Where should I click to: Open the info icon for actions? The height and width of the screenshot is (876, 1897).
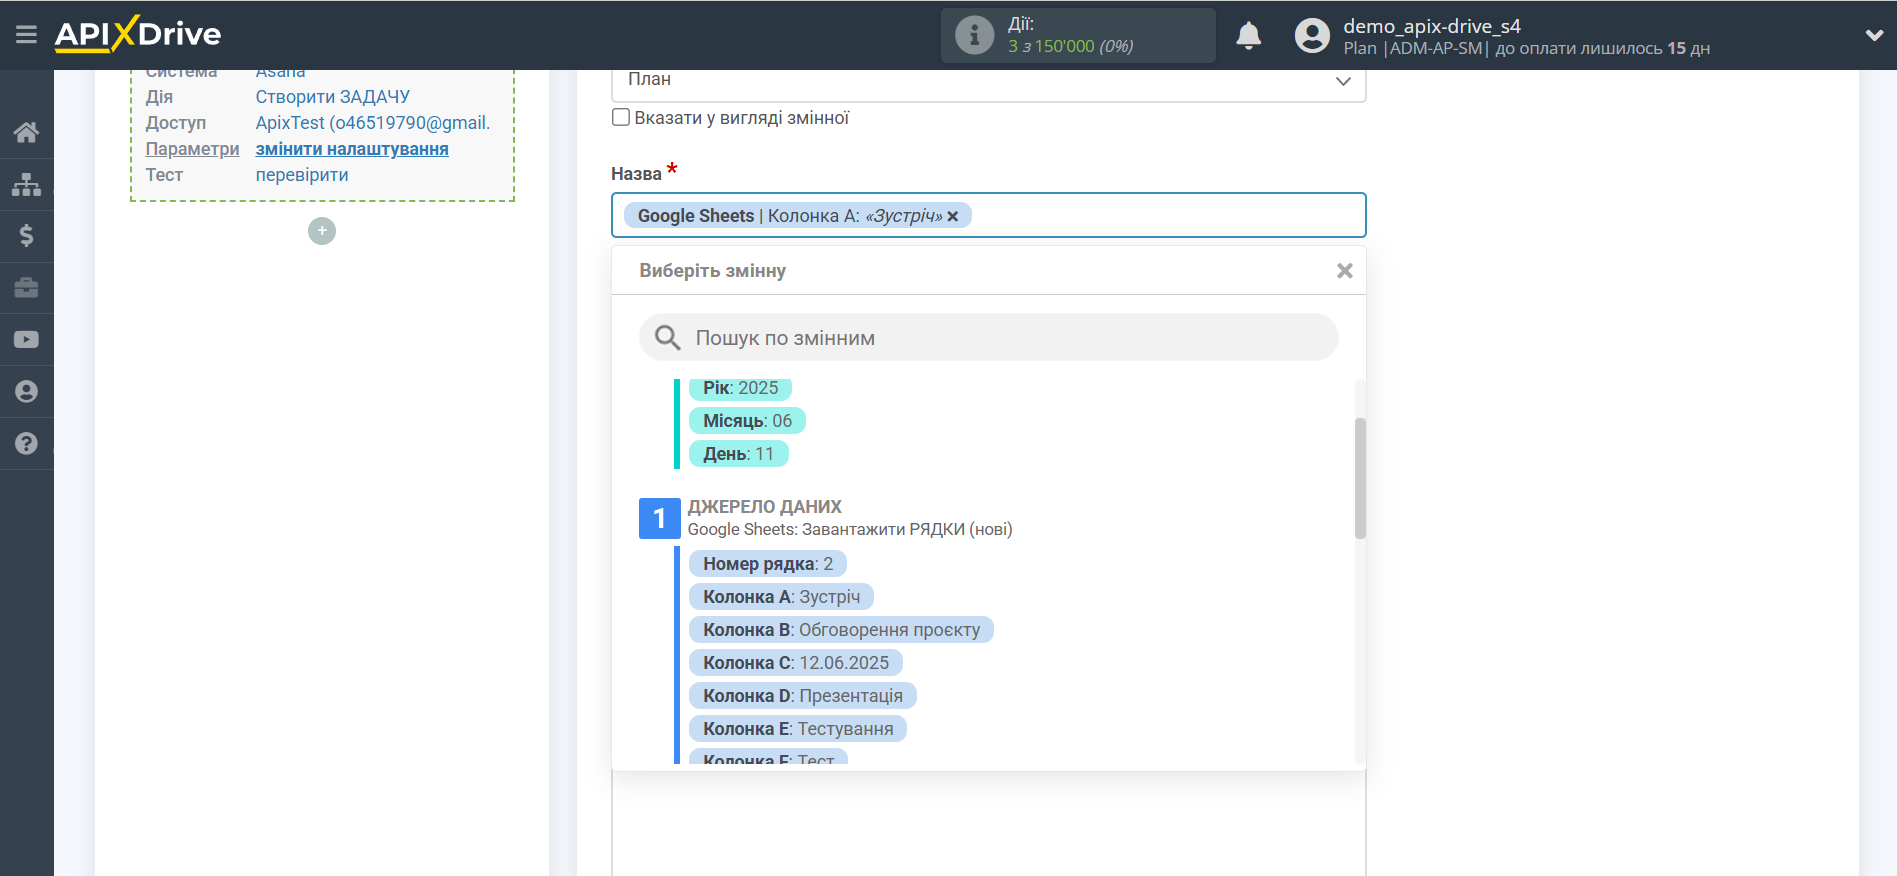click(974, 35)
